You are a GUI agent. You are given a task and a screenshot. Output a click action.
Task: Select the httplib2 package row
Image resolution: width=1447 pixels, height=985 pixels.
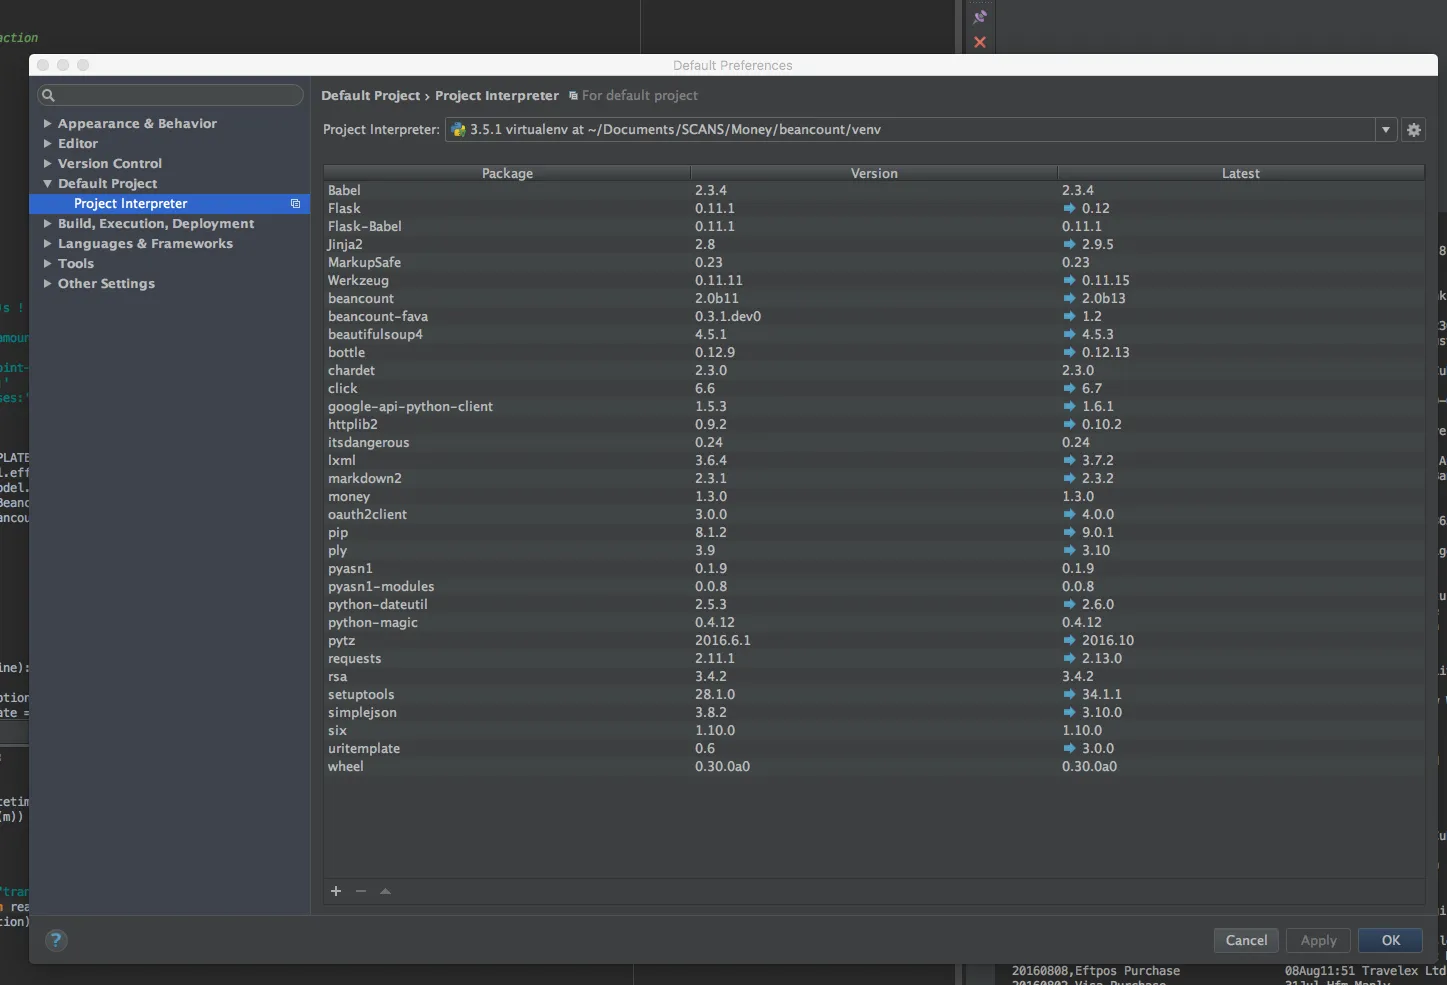tap(874, 424)
